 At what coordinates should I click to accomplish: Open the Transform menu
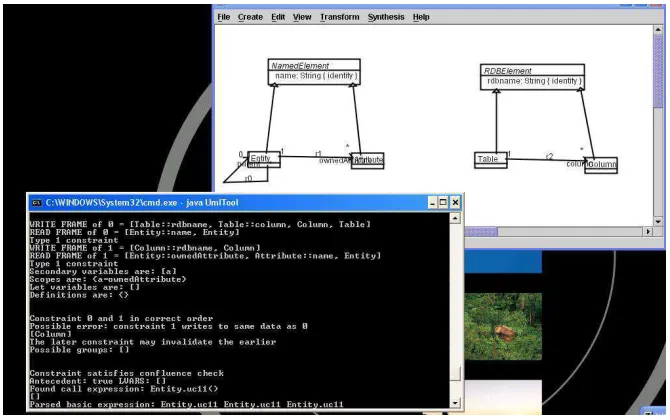(x=340, y=17)
